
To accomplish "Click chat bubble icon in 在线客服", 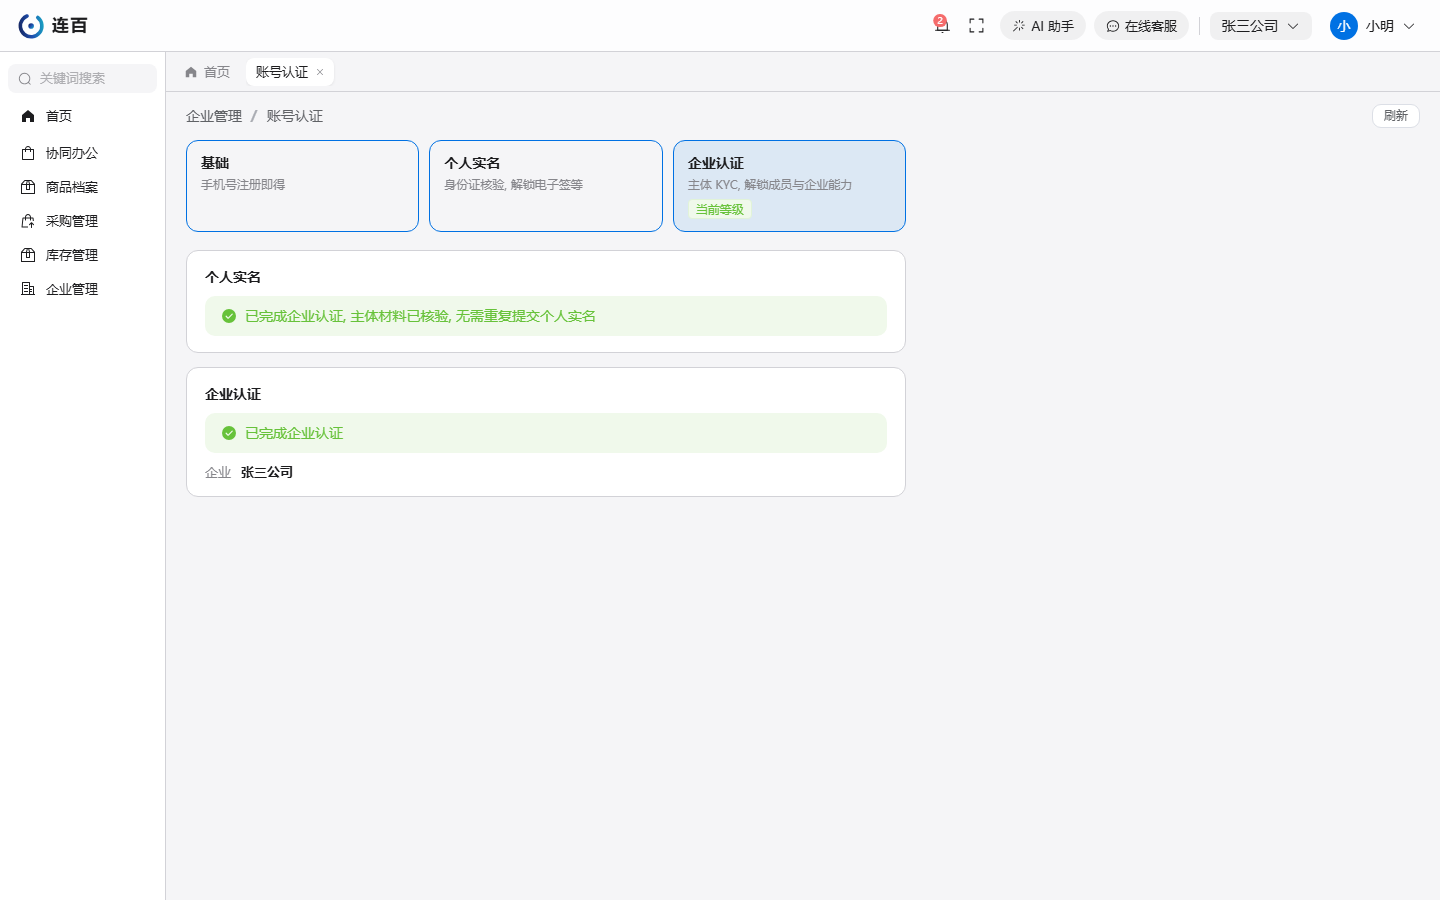I will click(x=1113, y=26).
